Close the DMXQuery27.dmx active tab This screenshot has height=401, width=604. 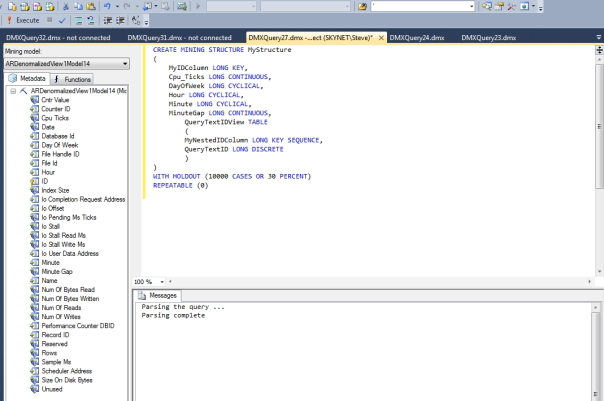379,38
